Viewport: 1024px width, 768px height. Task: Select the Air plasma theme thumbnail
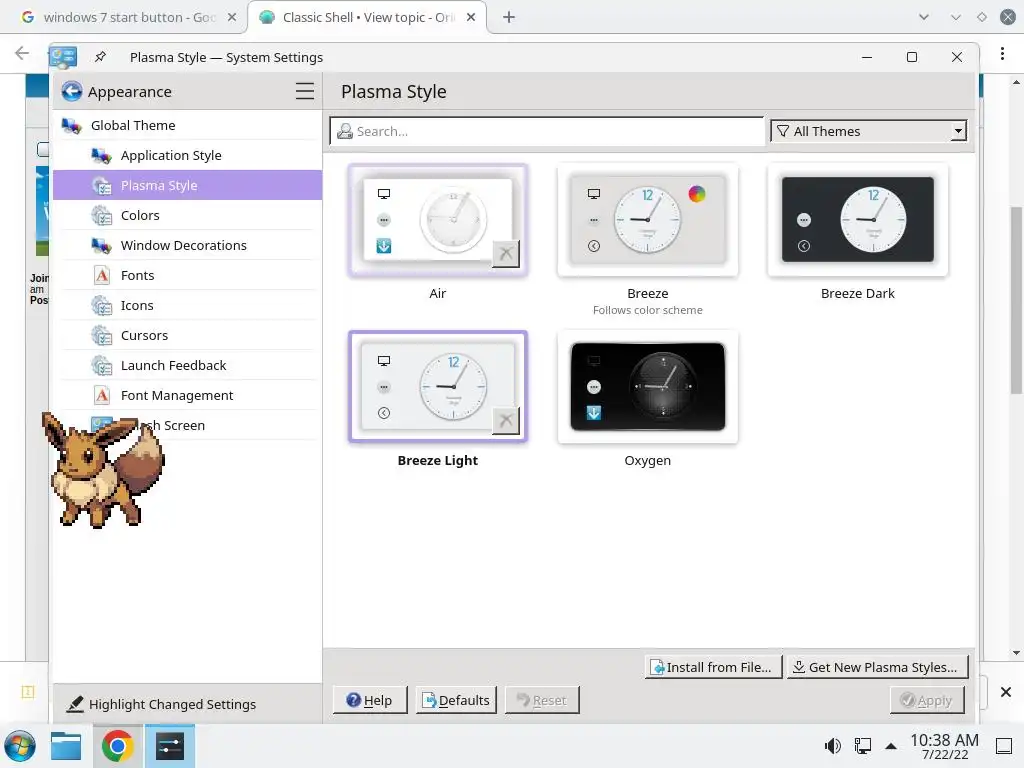pyautogui.click(x=438, y=221)
